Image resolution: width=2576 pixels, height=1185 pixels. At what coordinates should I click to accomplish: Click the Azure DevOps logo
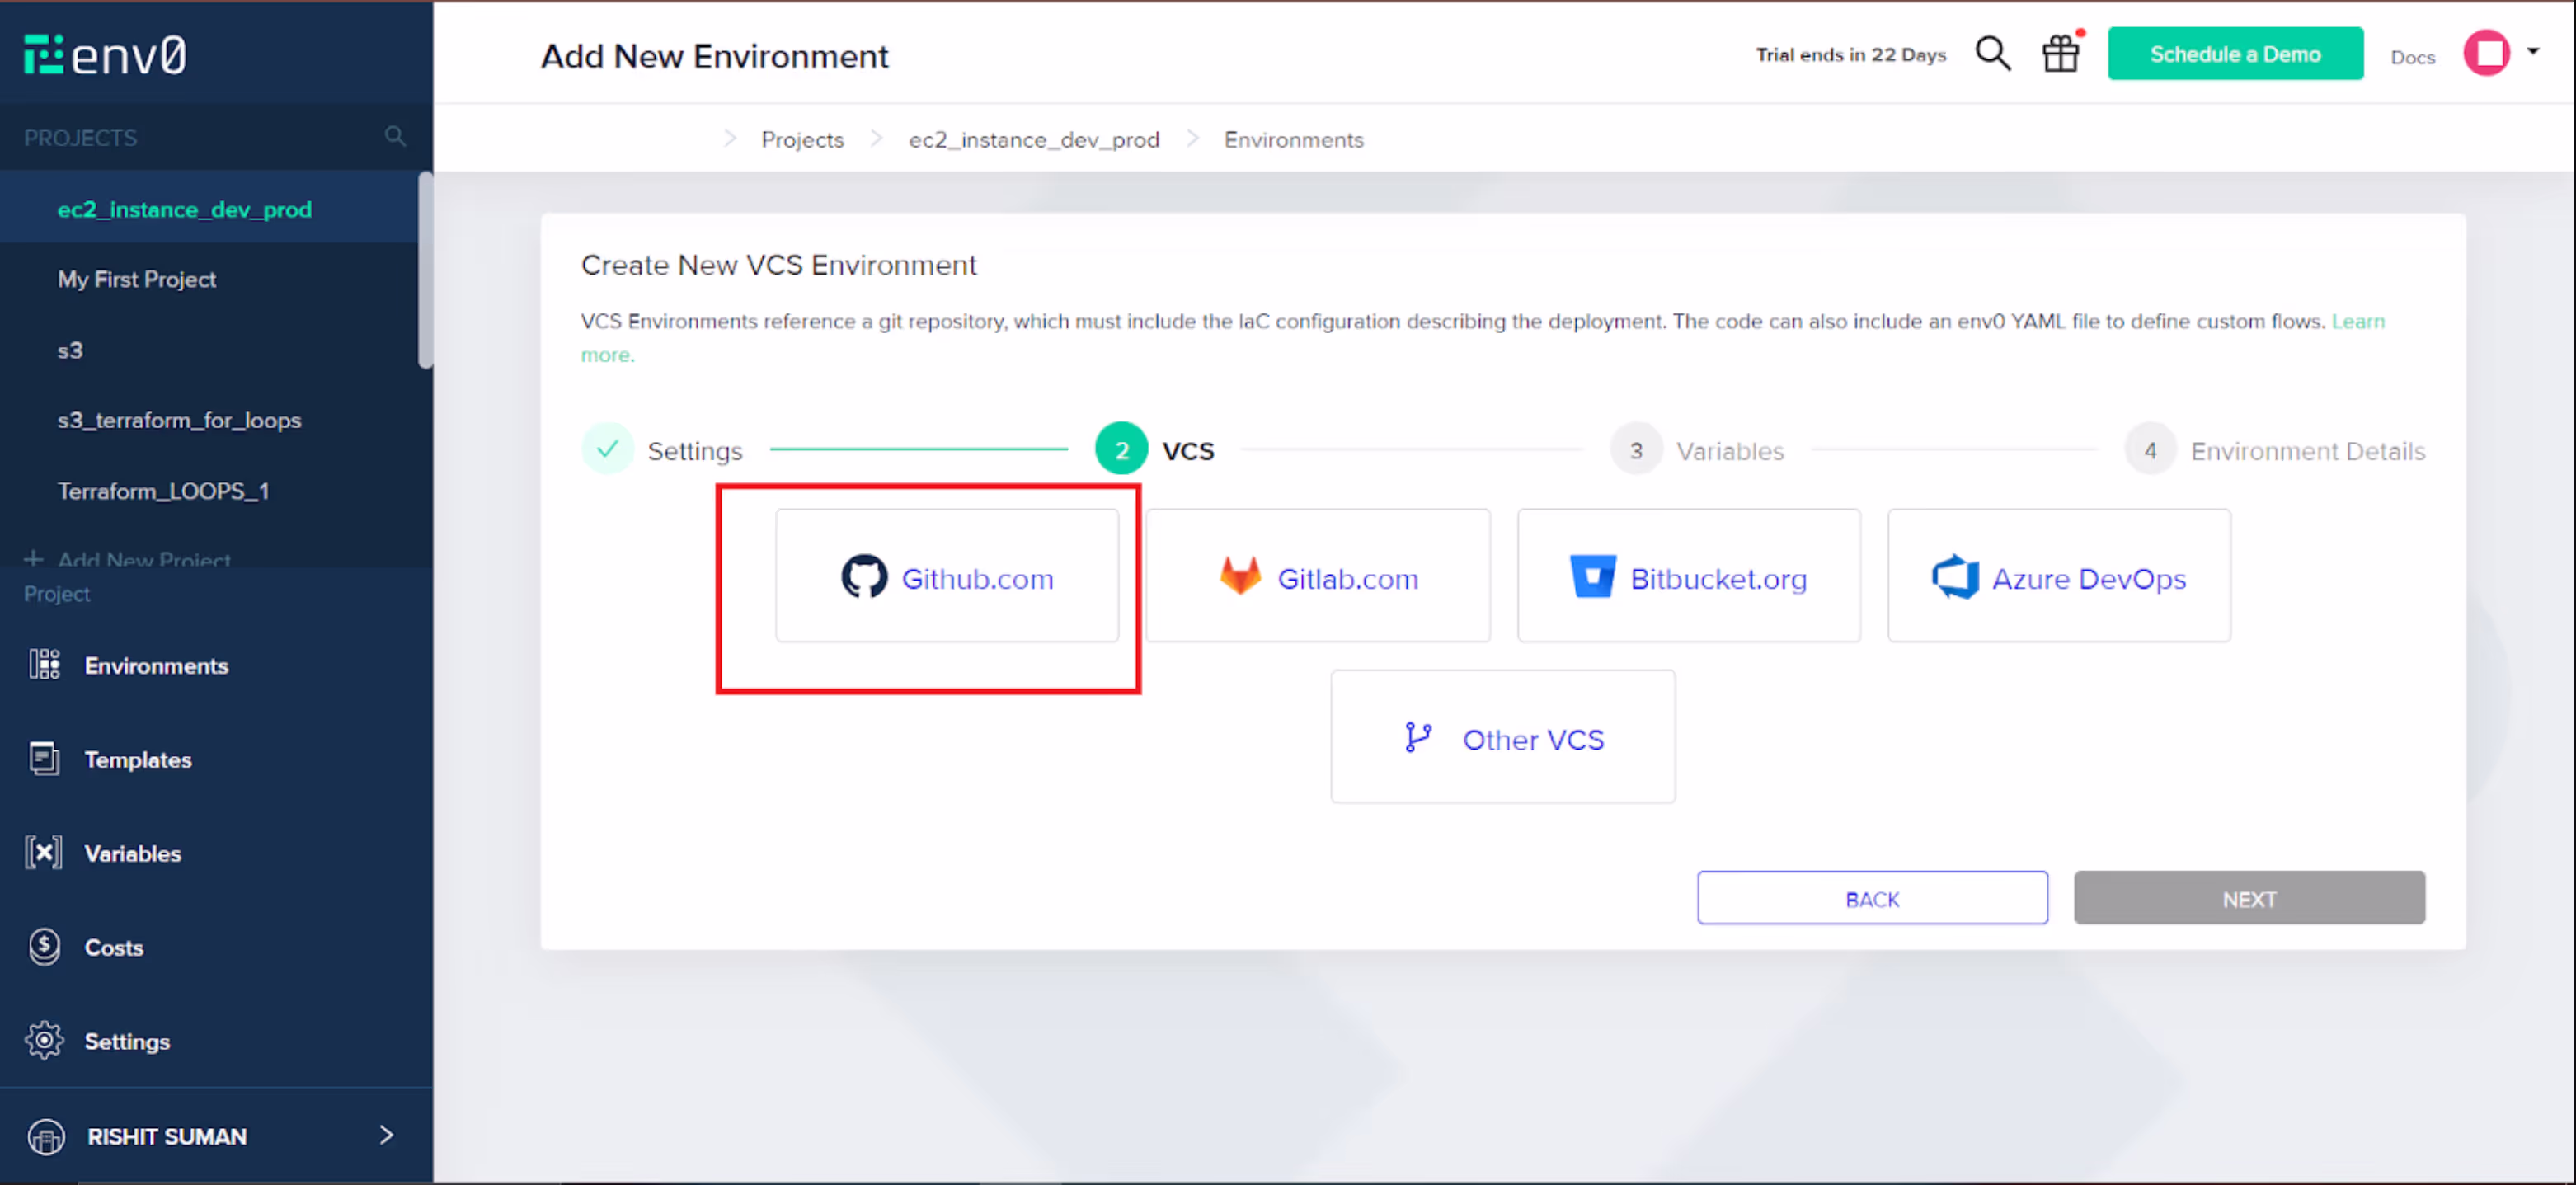click(x=1955, y=576)
